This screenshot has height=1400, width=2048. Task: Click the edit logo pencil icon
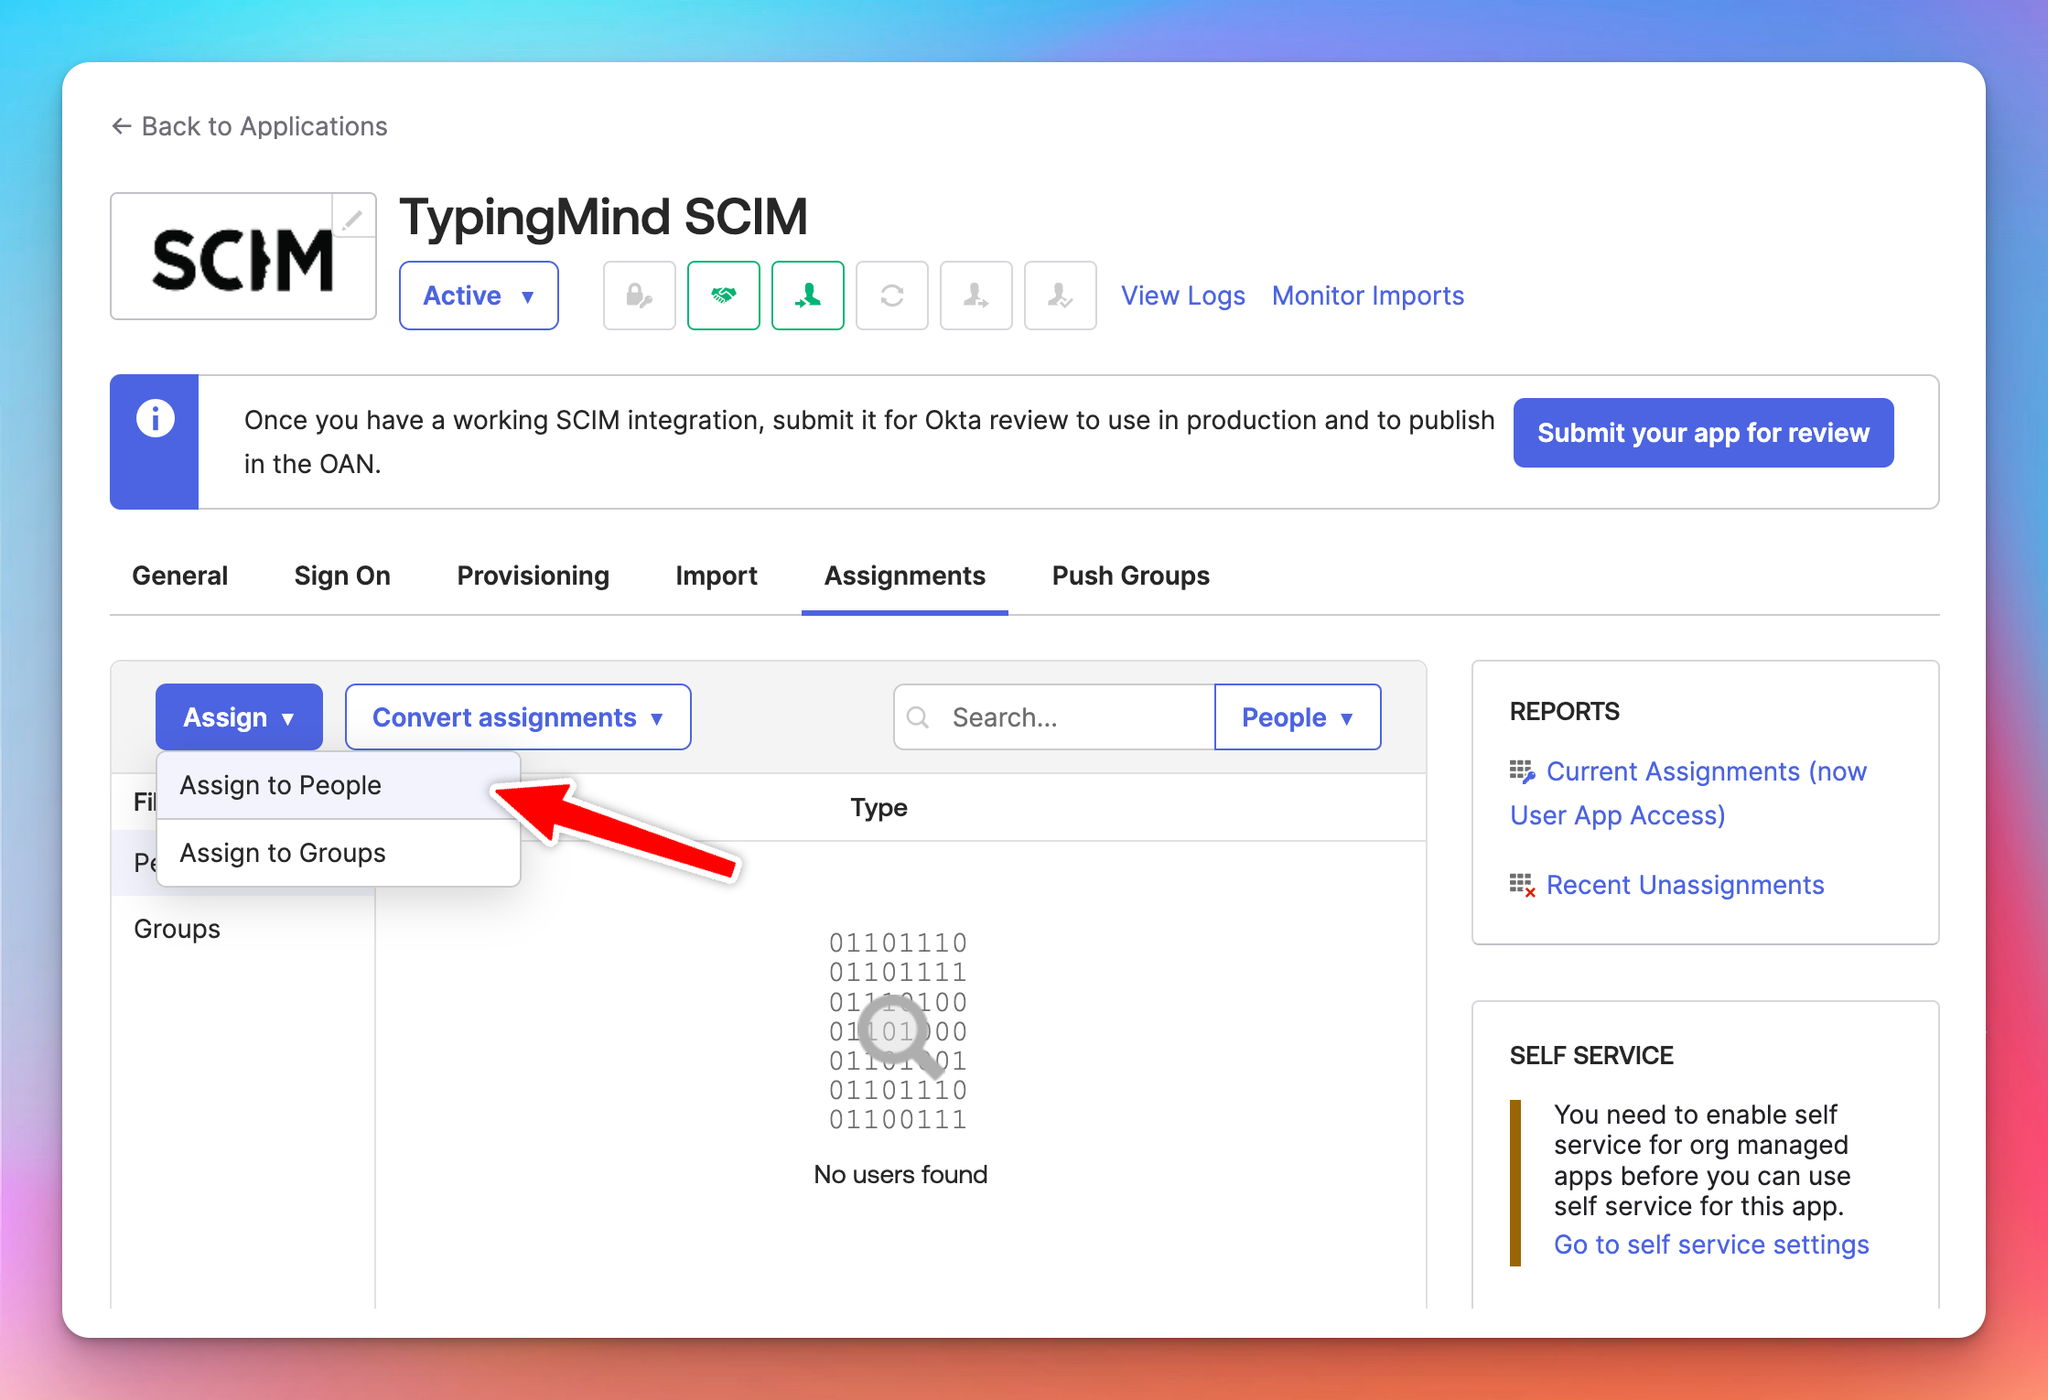click(x=352, y=218)
